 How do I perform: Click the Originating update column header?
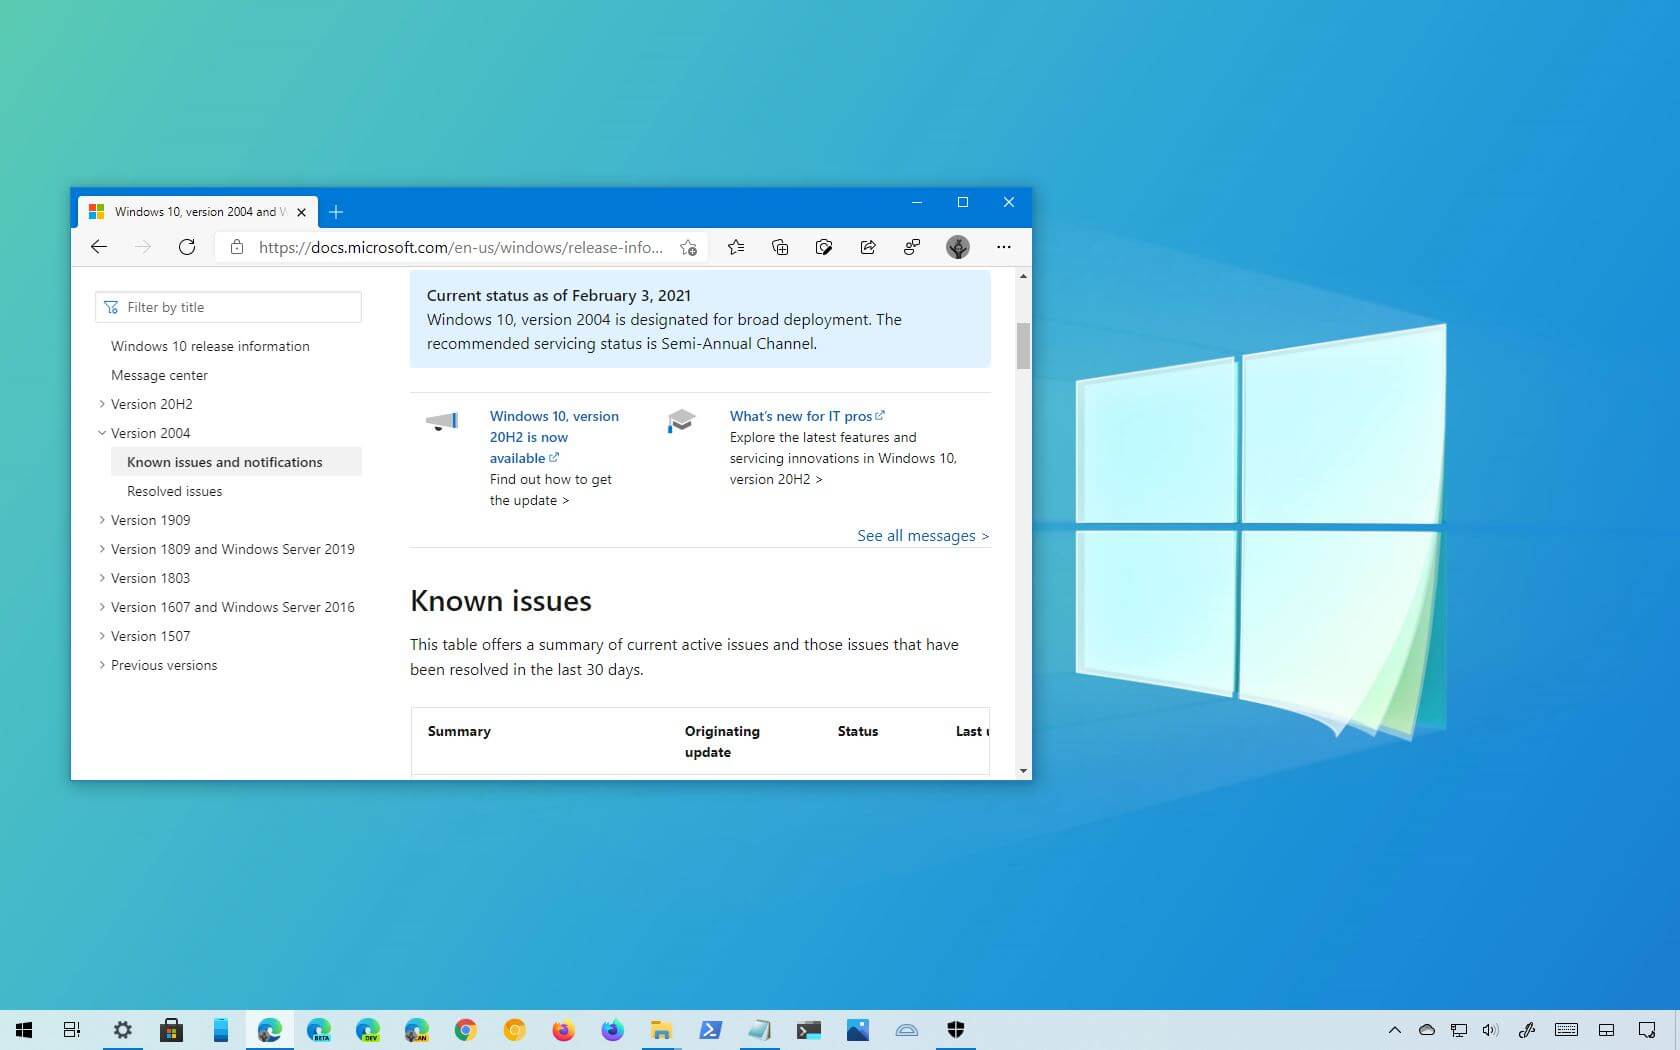click(722, 741)
